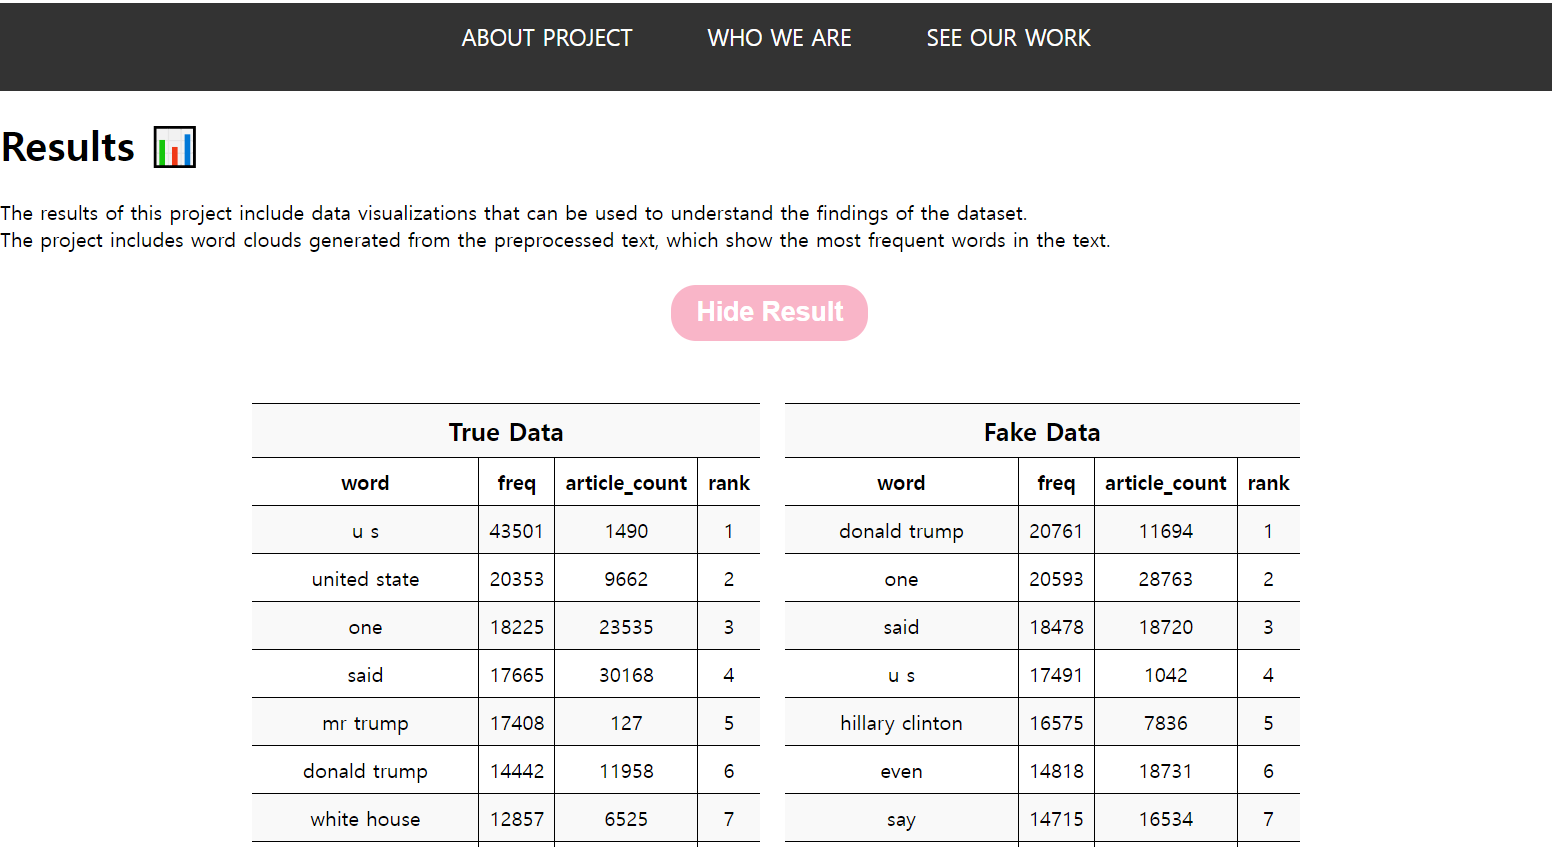Click frequency value 43501

516,531
